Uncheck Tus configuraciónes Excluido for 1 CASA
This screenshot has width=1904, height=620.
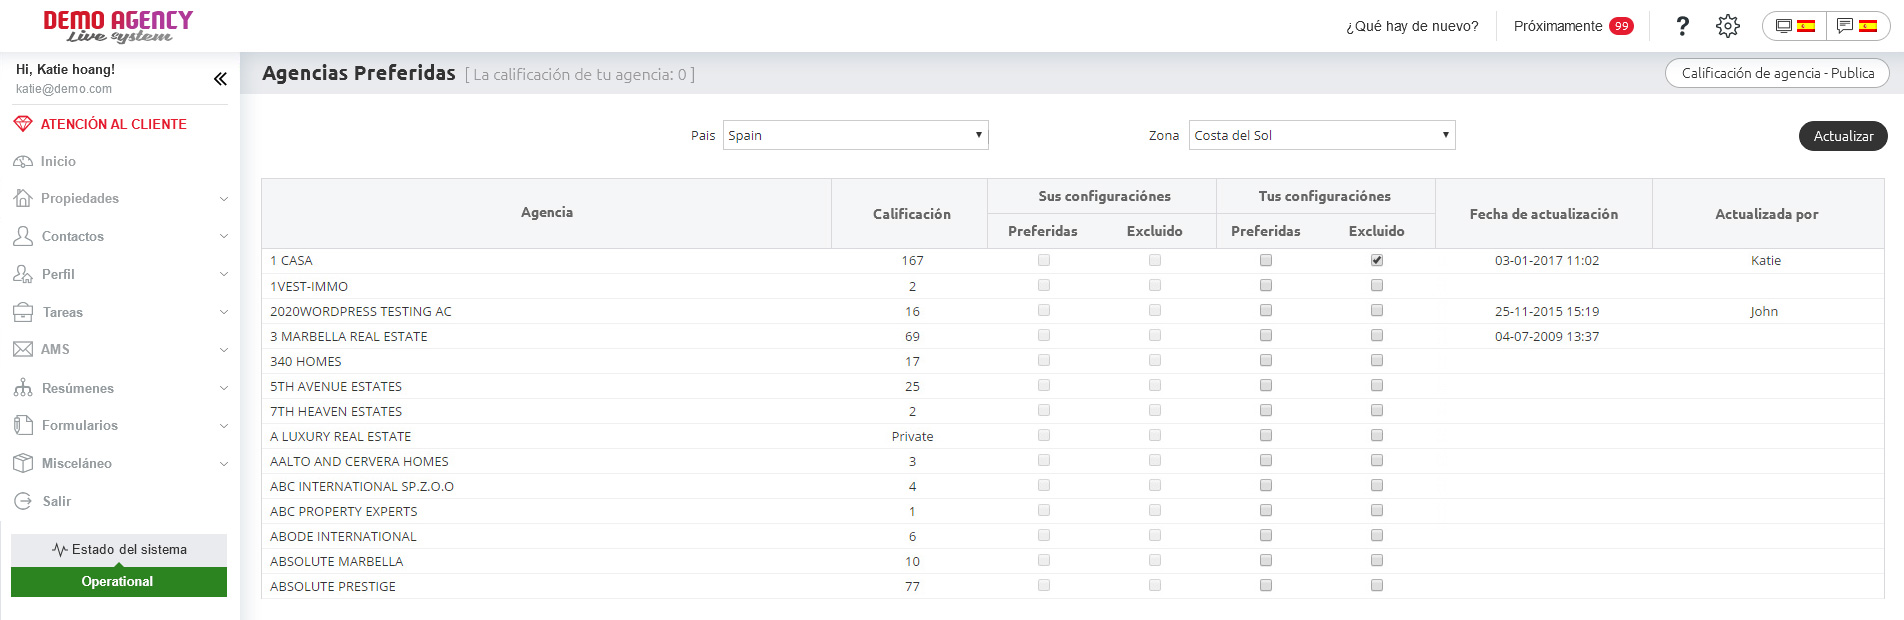click(1377, 260)
